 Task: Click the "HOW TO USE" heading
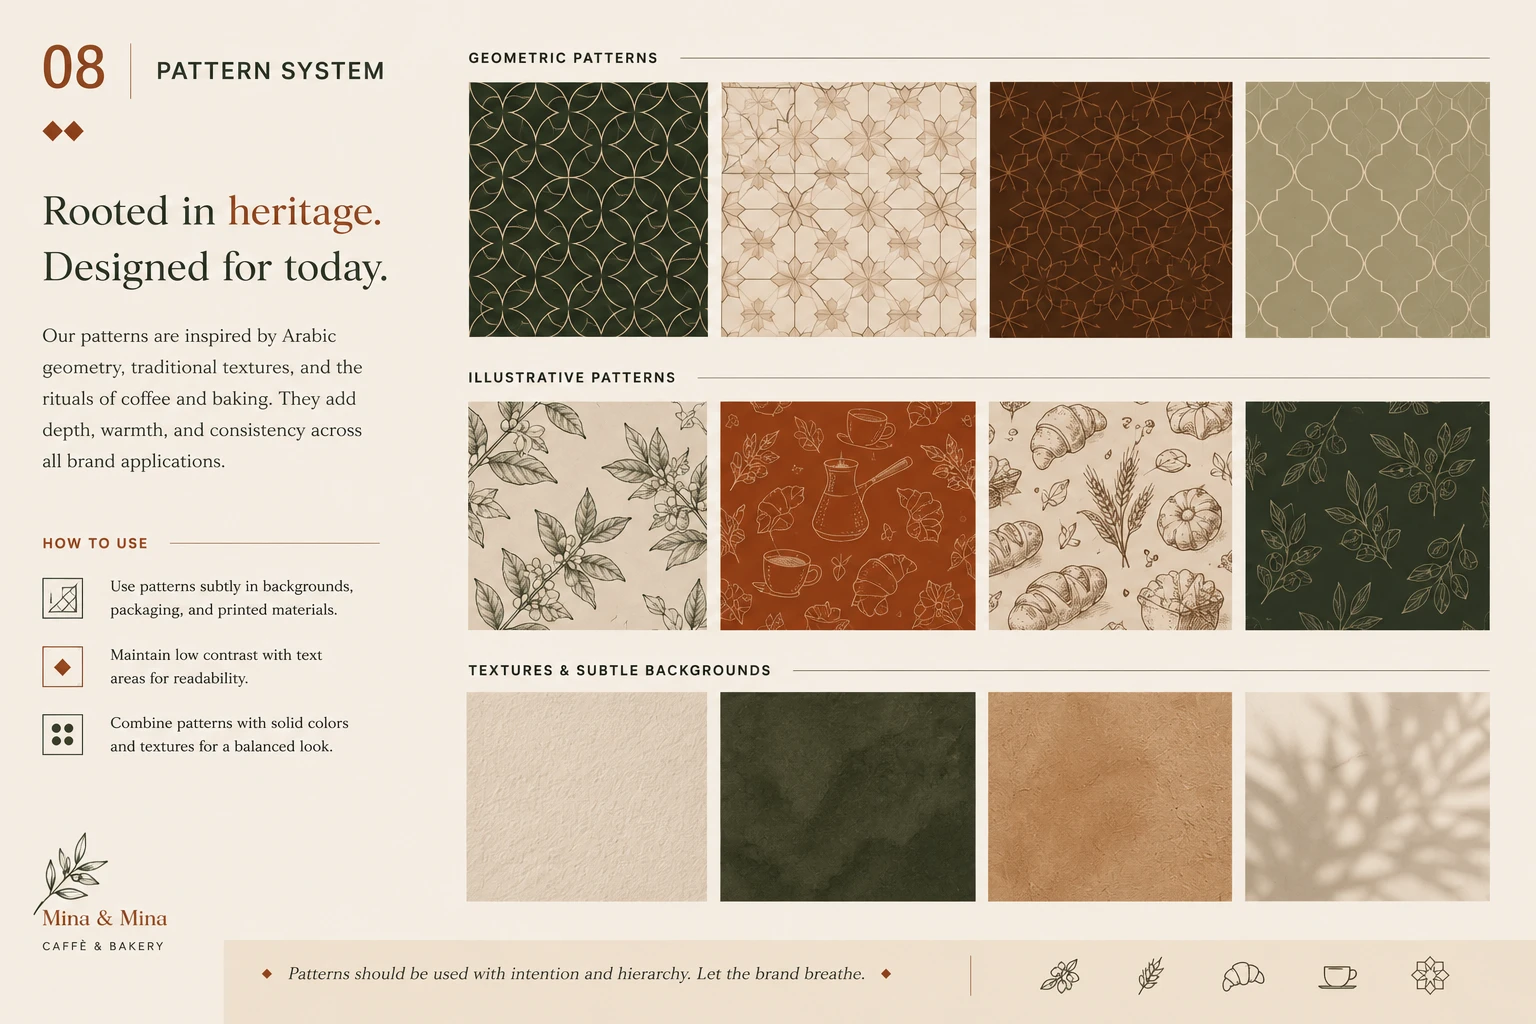[95, 543]
